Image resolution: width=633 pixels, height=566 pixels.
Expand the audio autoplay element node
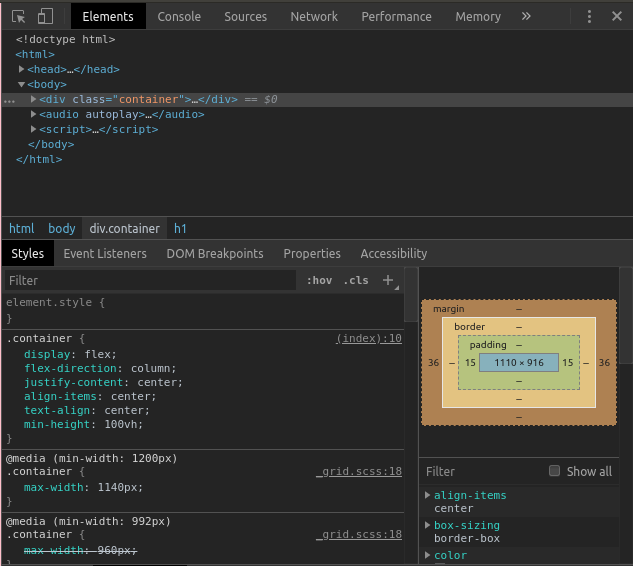pyautogui.click(x=34, y=115)
